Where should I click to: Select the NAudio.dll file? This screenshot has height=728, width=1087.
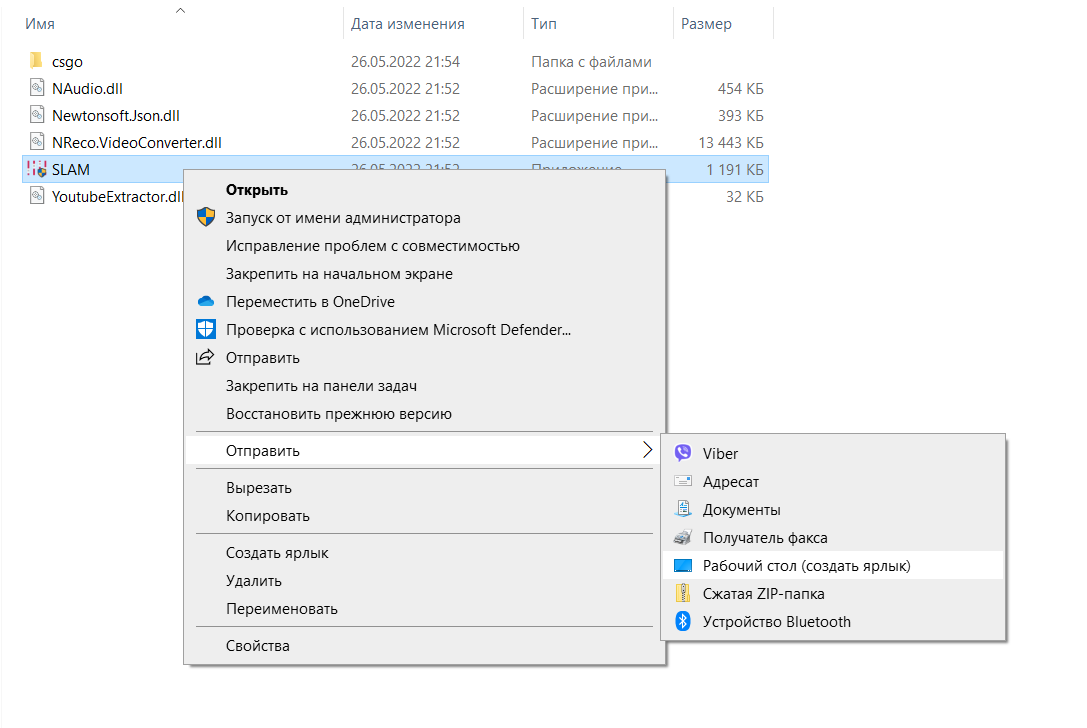click(x=87, y=89)
